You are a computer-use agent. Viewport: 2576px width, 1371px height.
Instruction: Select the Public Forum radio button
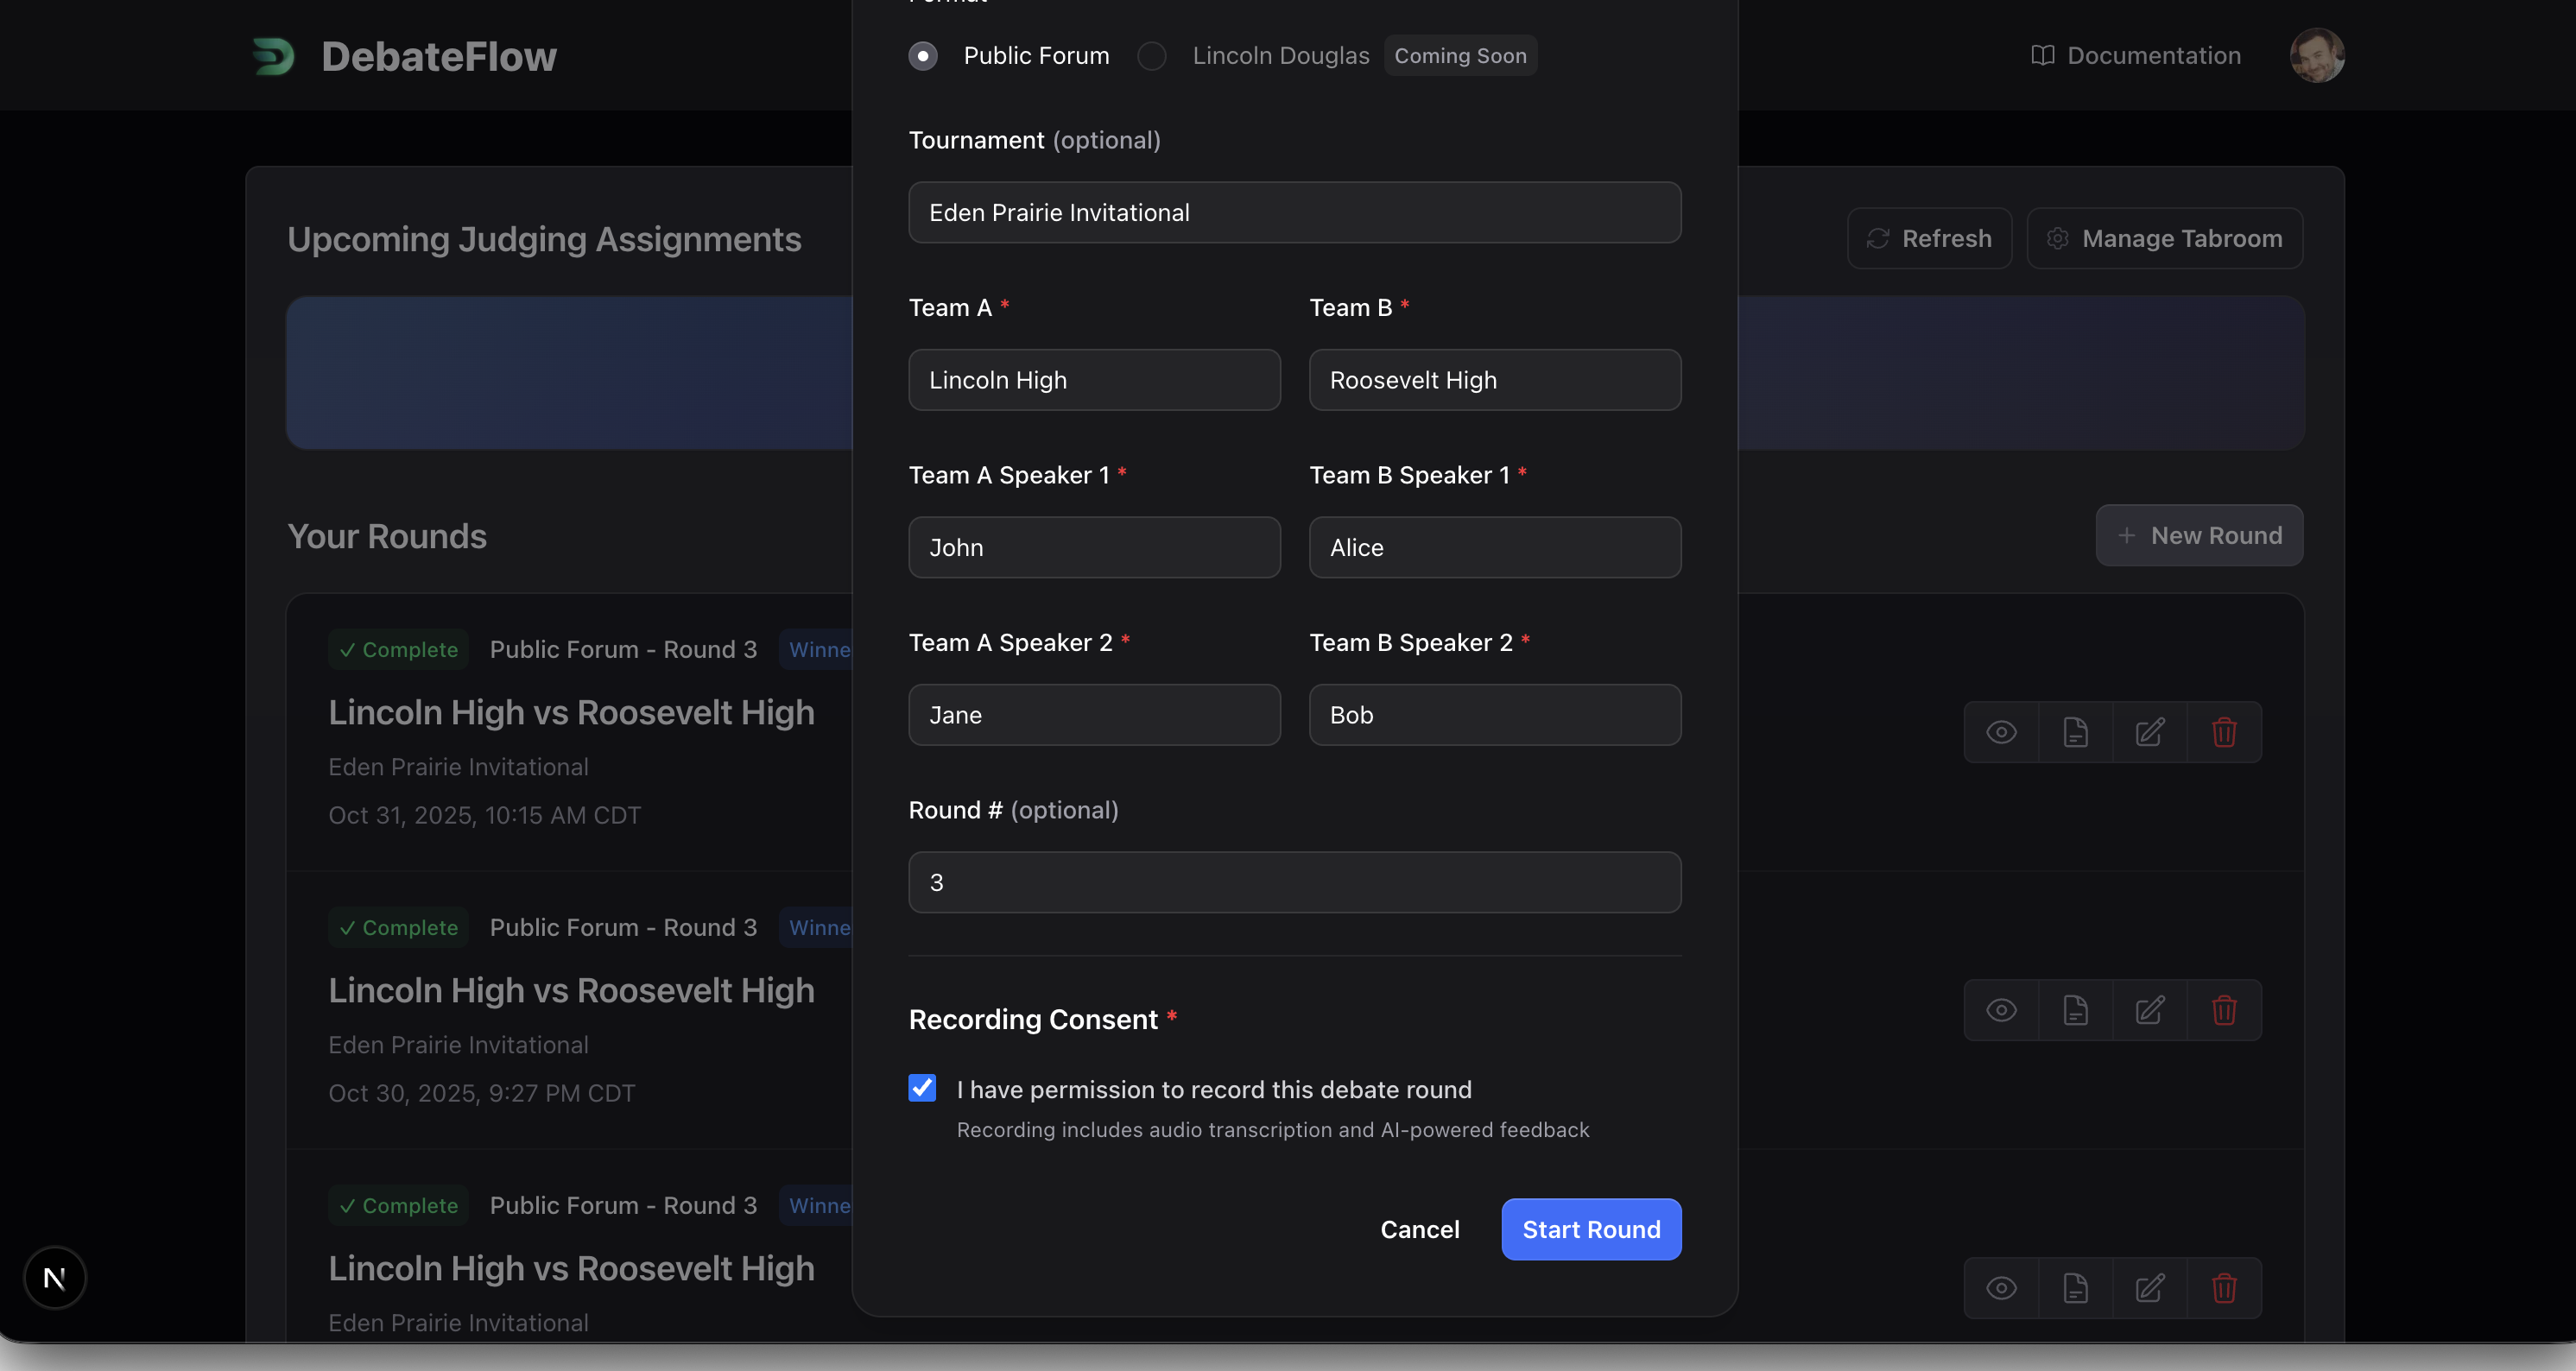point(923,56)
